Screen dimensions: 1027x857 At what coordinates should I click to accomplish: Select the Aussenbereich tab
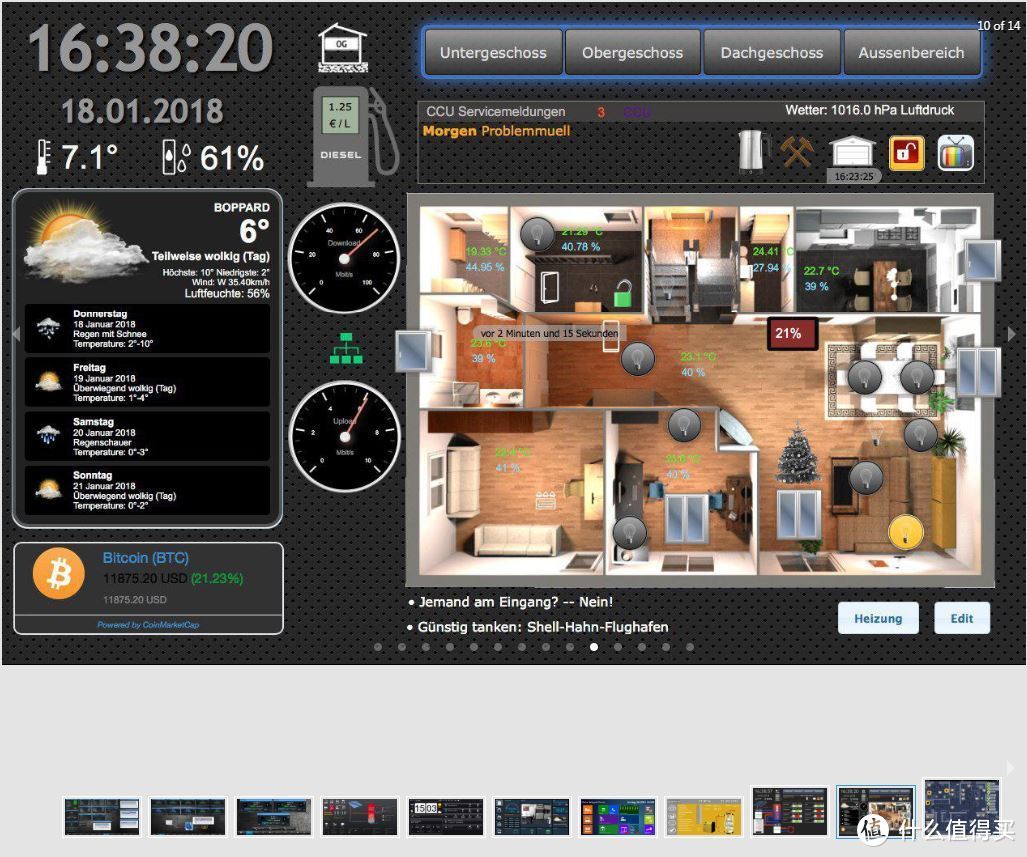coord(911,53)
